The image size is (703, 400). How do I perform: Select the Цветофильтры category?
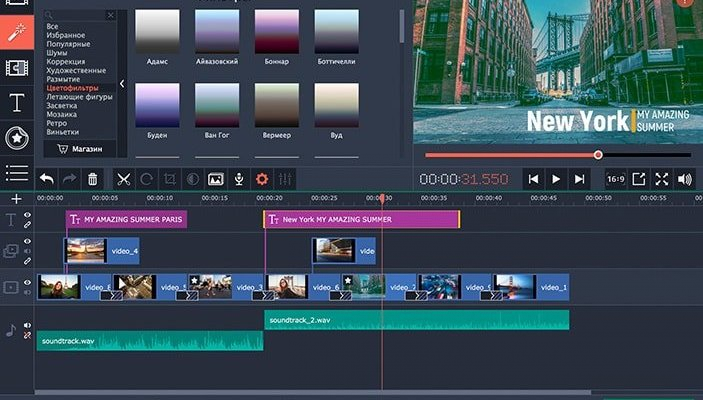tap(71, 89)
